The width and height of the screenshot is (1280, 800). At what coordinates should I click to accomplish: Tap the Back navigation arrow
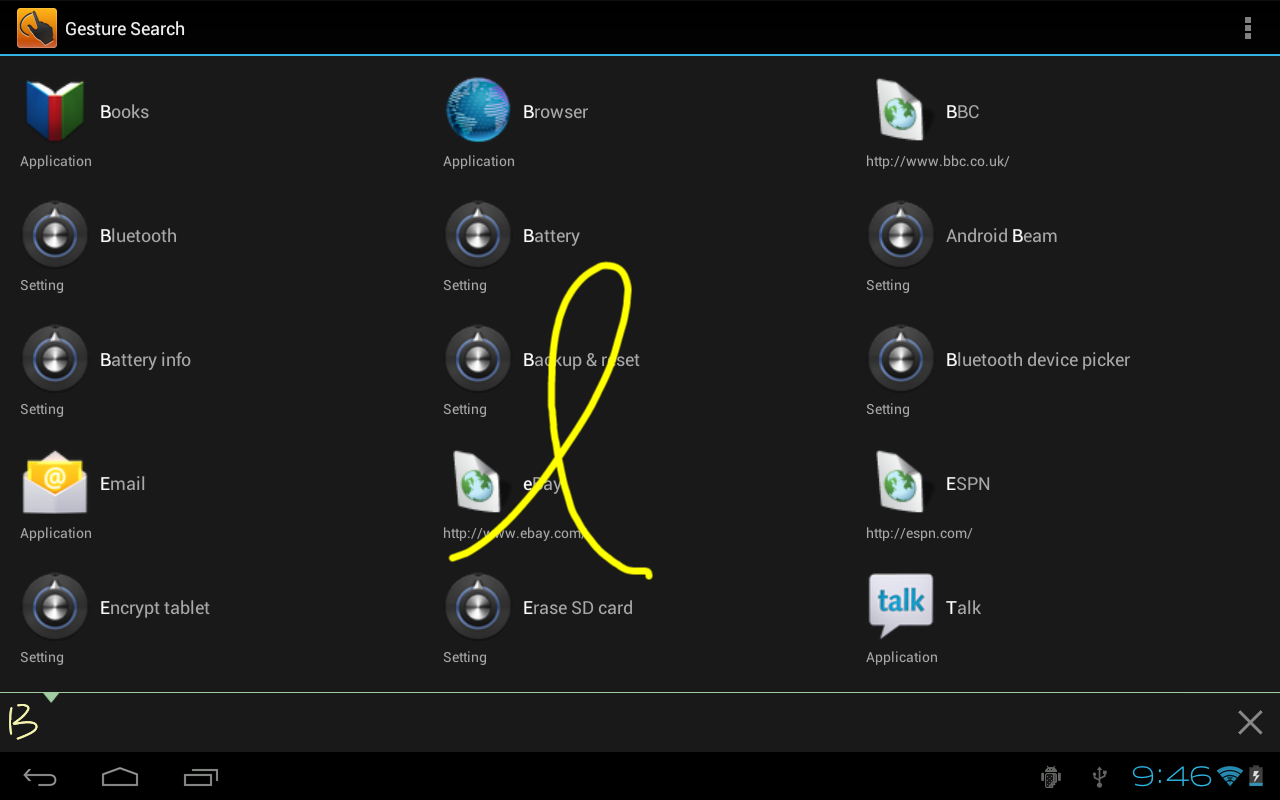[40, 776]
